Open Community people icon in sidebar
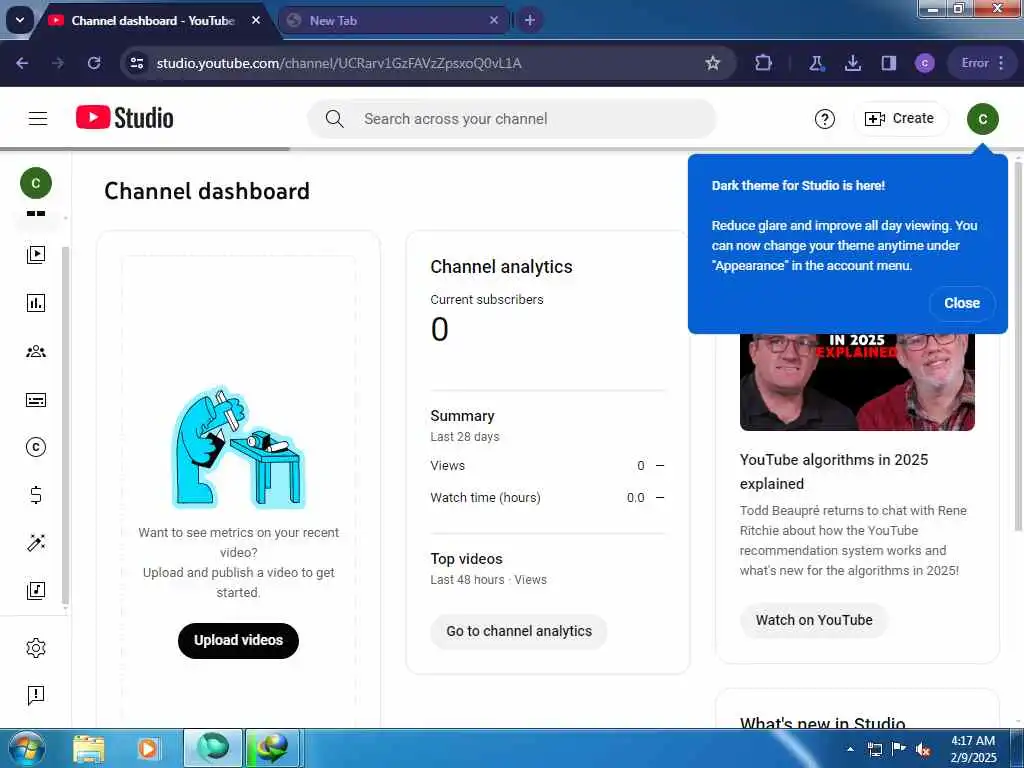 (36, 351)
